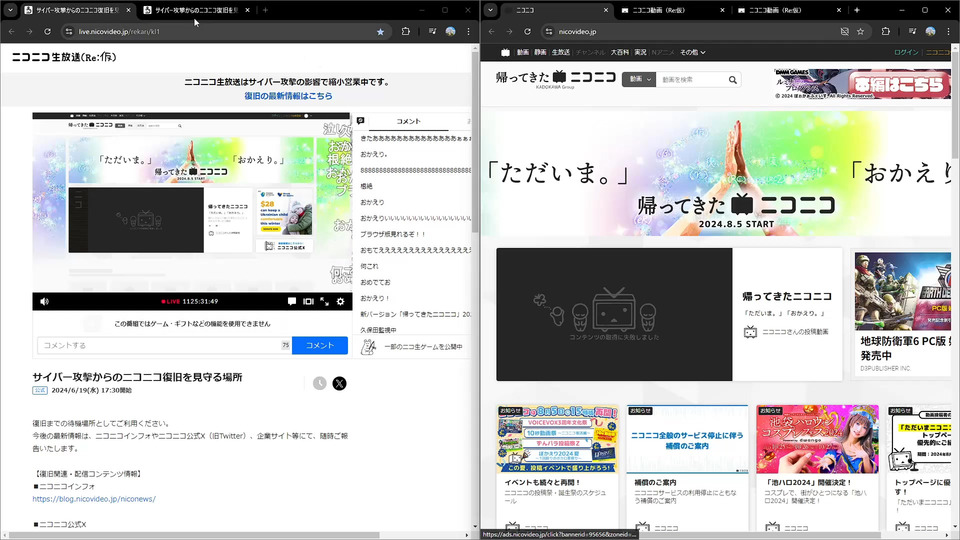Reload the nicovideo.jp page

pyautogui.click(x=527, y=31)
